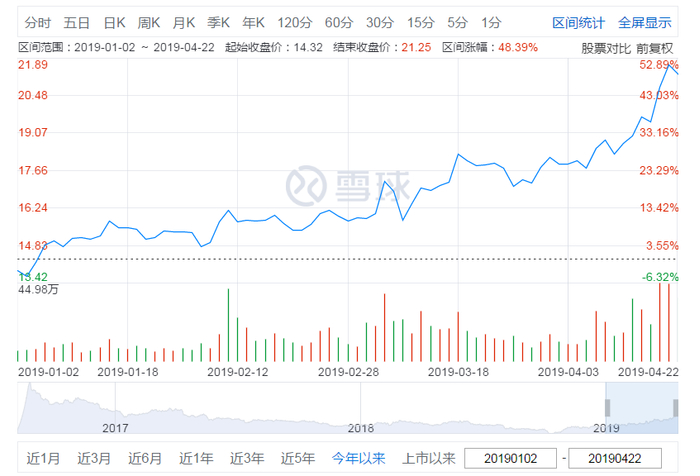Select the 近1月 range preset
700x476 pixels.
pyautogui.click(x=44, y=459)
